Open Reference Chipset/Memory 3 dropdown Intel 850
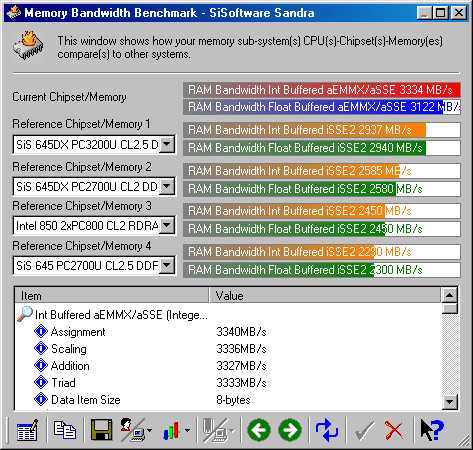473x450 pixels. (x=94, y=226)
